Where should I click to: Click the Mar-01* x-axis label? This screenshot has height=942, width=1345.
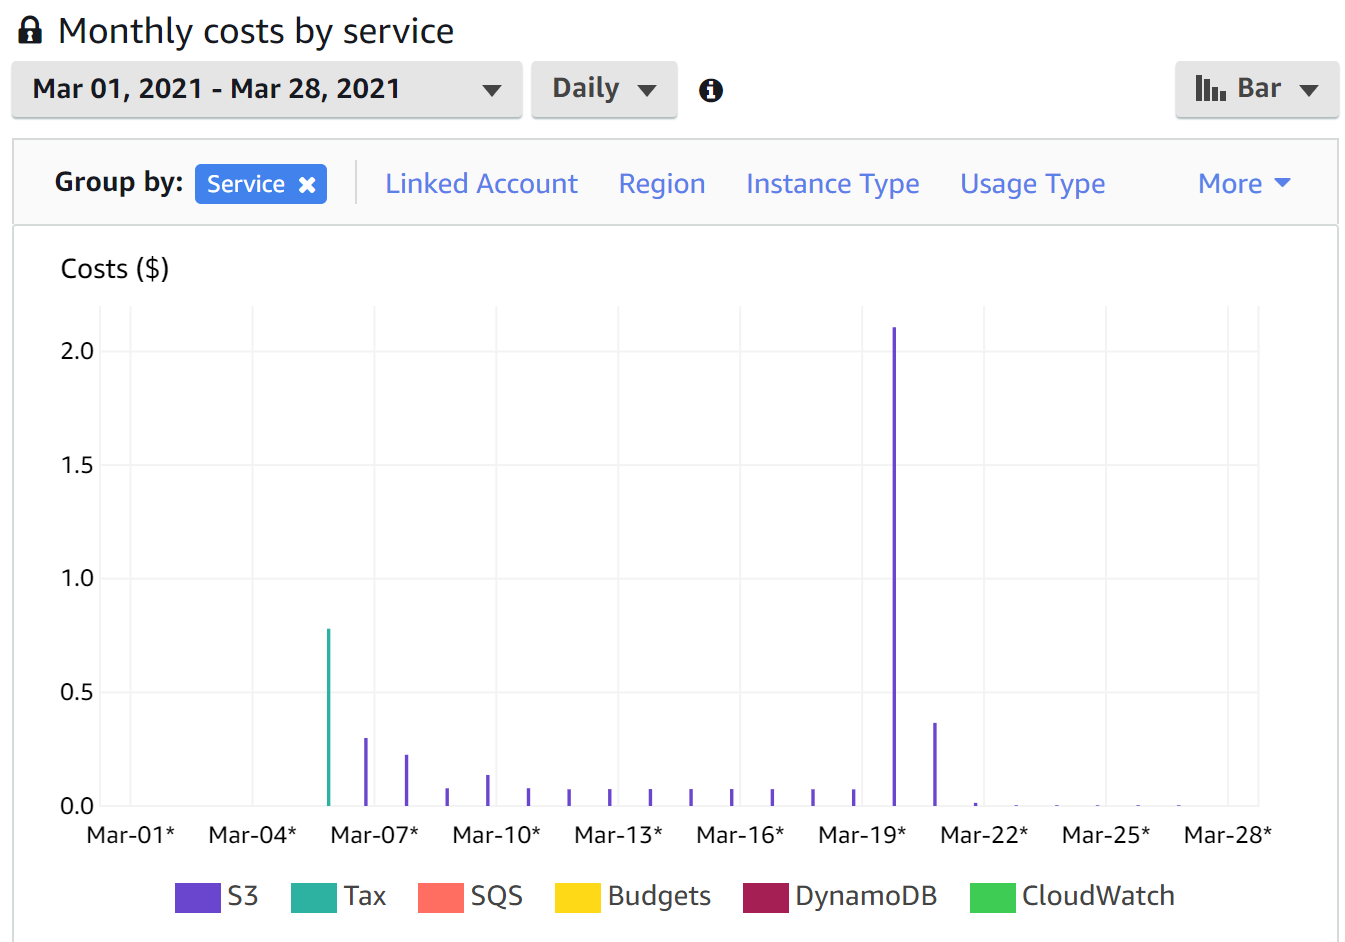131,835
